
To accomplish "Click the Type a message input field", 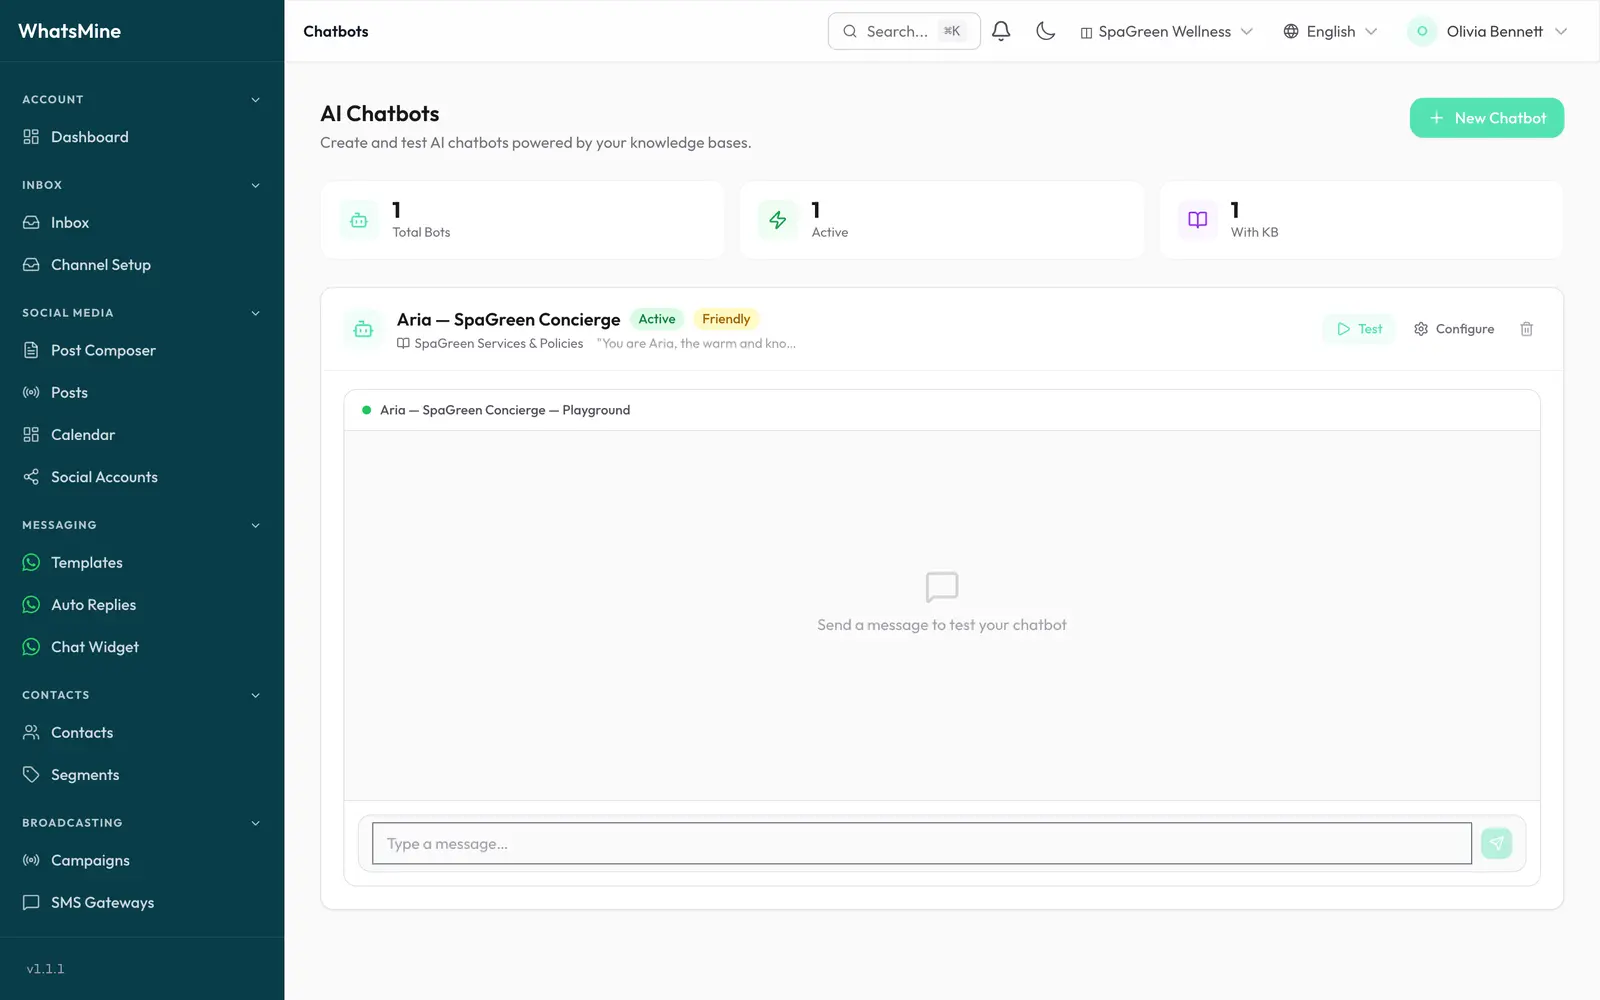I will [922, 844].
